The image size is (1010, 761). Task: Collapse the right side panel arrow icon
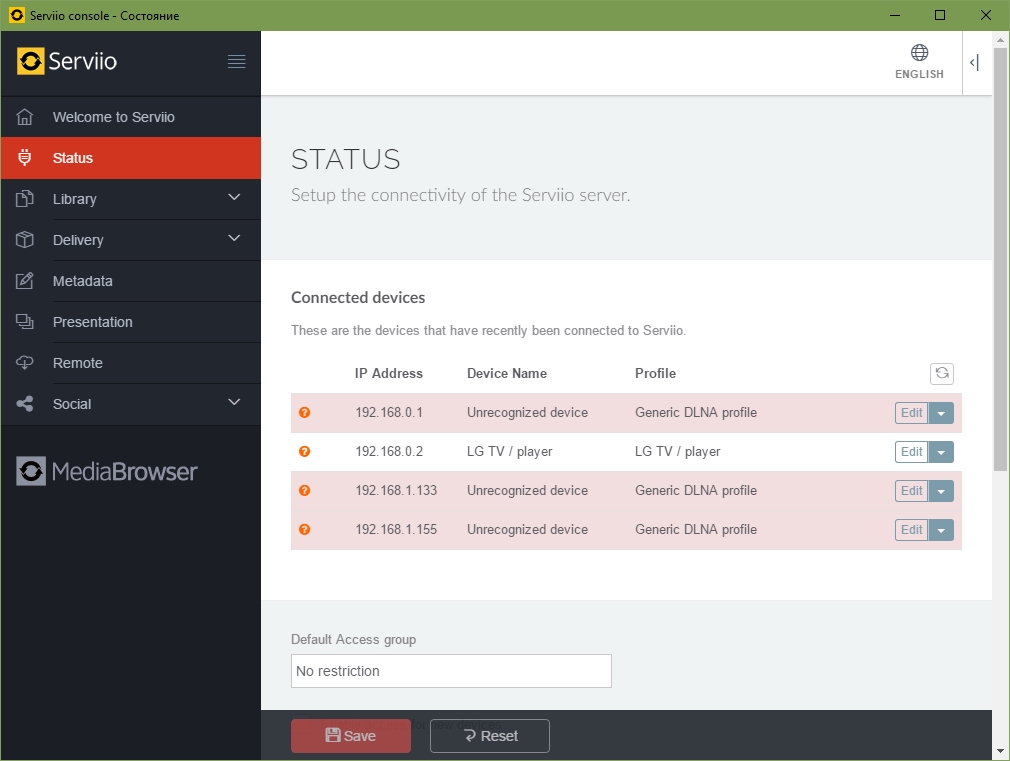coord(974,63)
